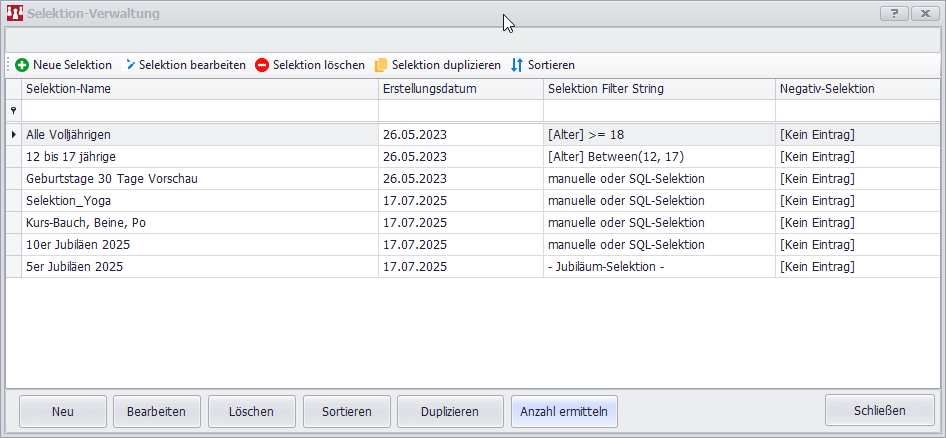Click the row indicator arrow for Alle Volljährigen
Viewport: 946px width, 438px height.
(x=13, y=134)
